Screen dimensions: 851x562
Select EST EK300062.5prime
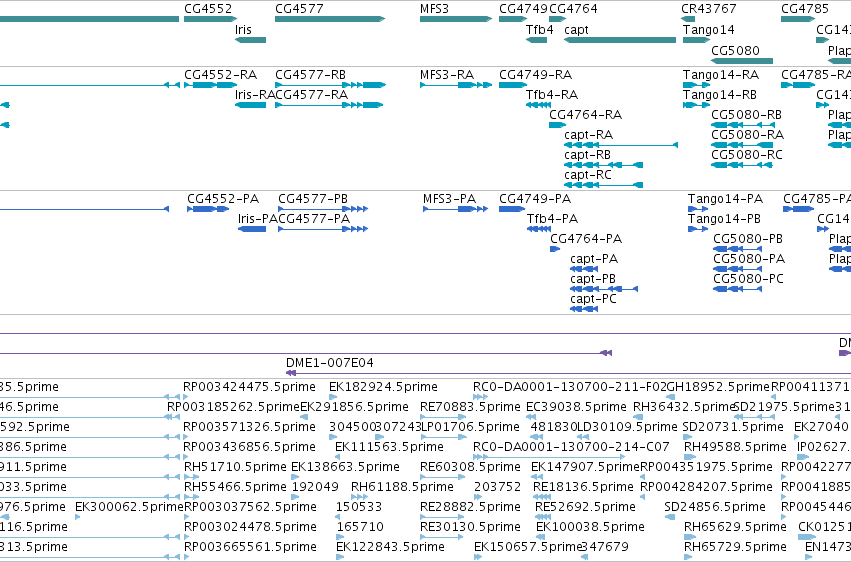[129, 507]
